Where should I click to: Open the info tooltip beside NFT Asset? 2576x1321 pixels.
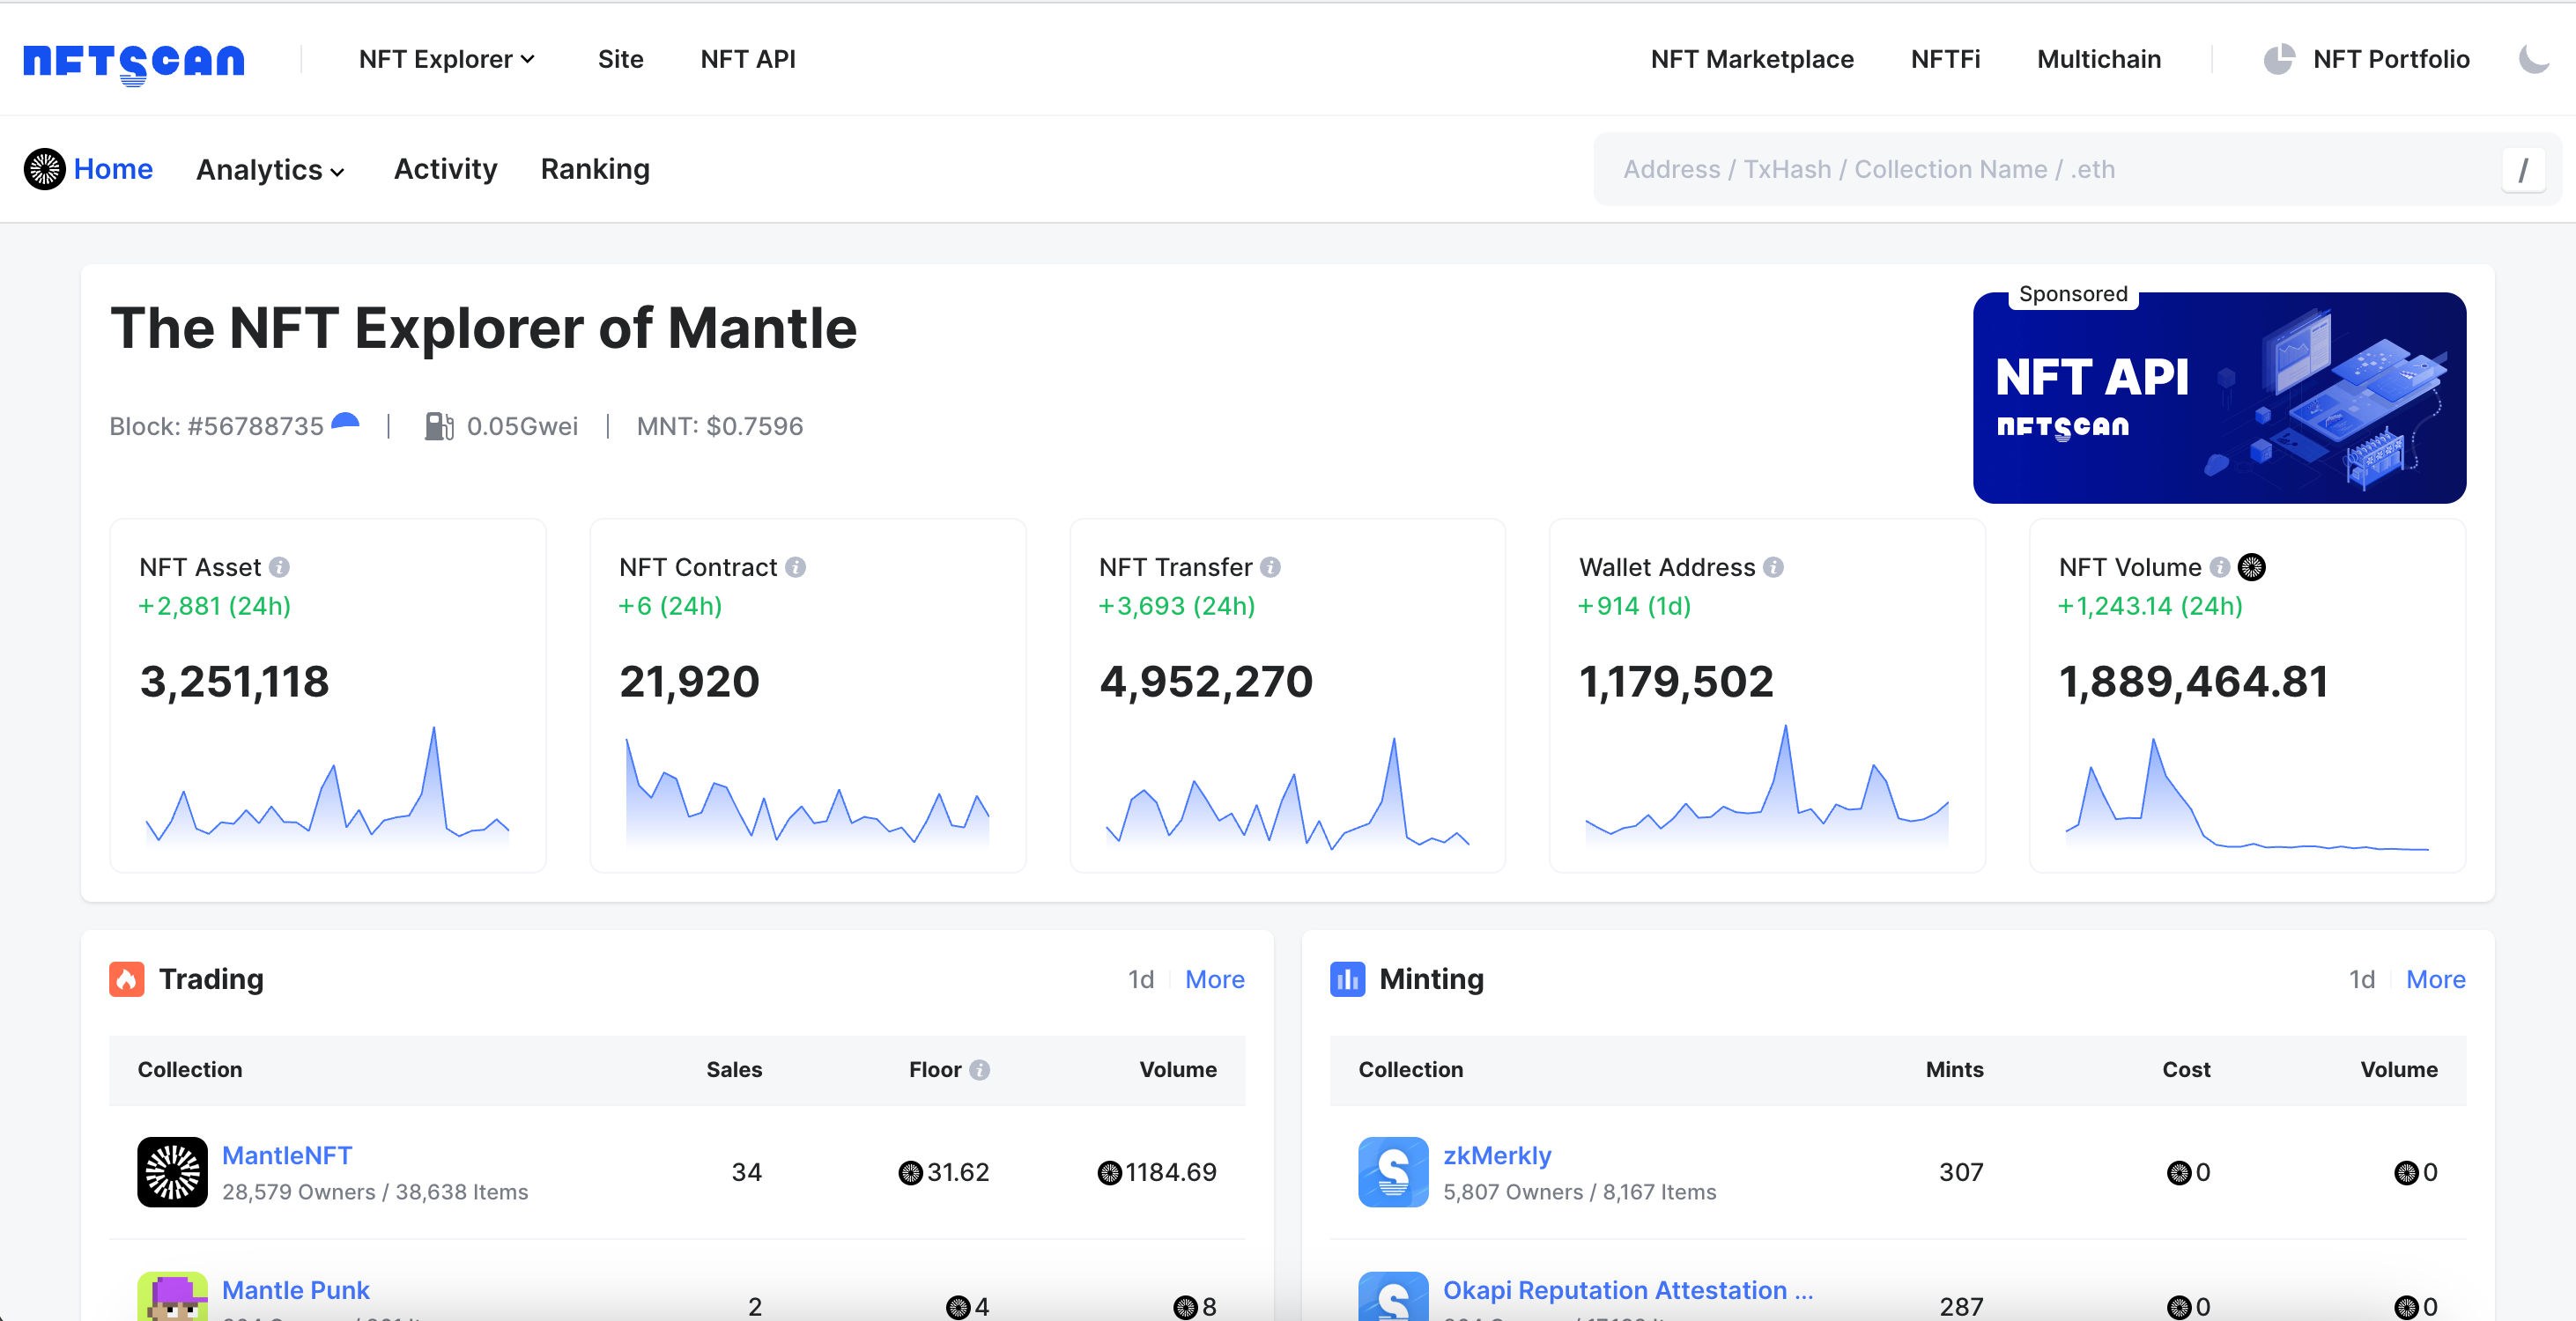(x=281, y=566)
